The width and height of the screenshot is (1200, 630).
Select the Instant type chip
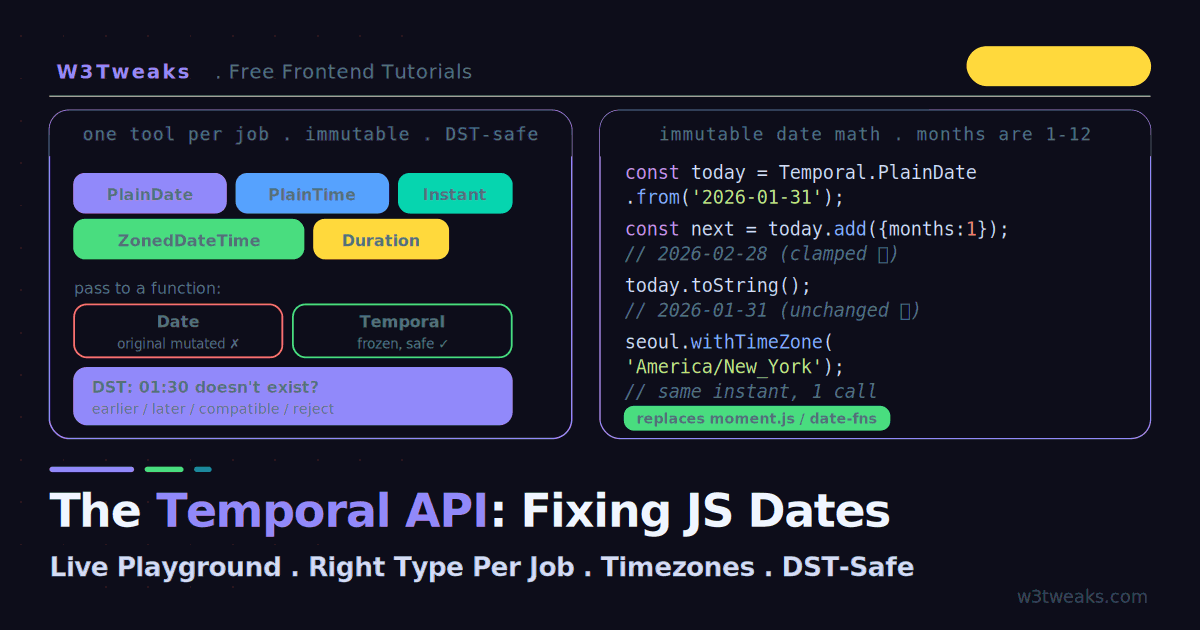[455, 194]
